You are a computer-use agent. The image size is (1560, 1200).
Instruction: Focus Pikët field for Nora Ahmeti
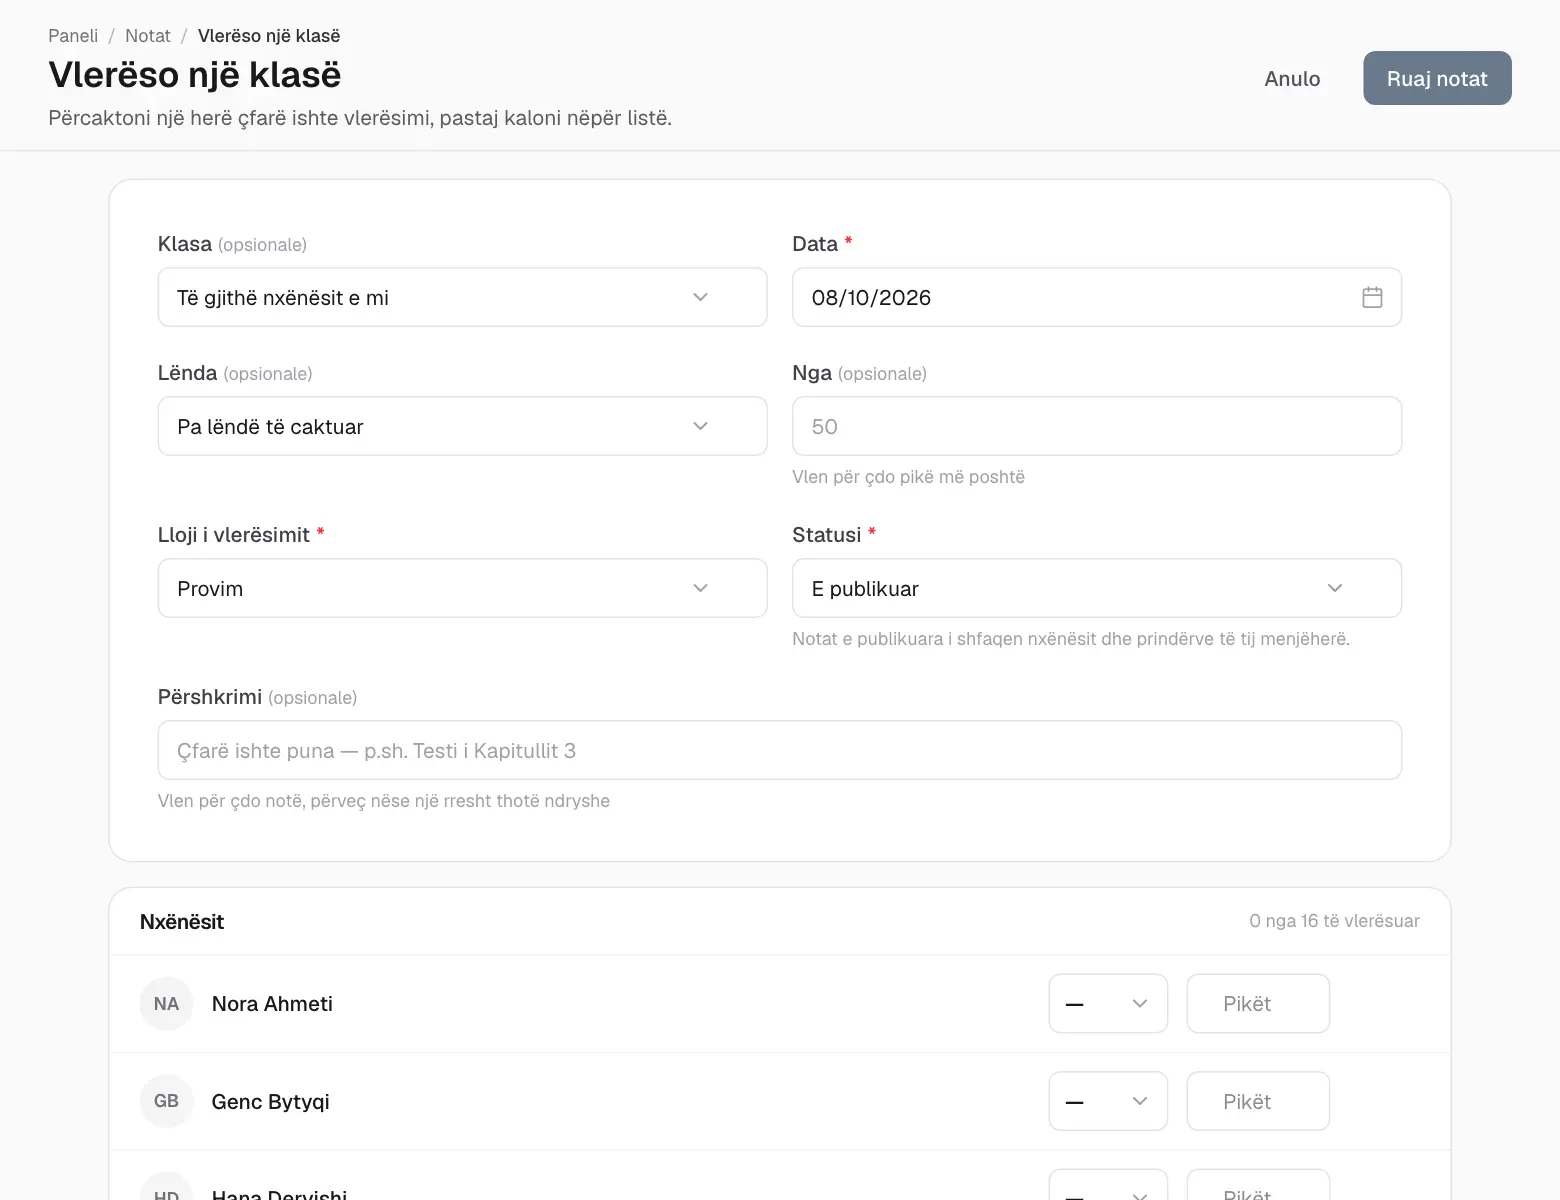coord(1258,1003)
